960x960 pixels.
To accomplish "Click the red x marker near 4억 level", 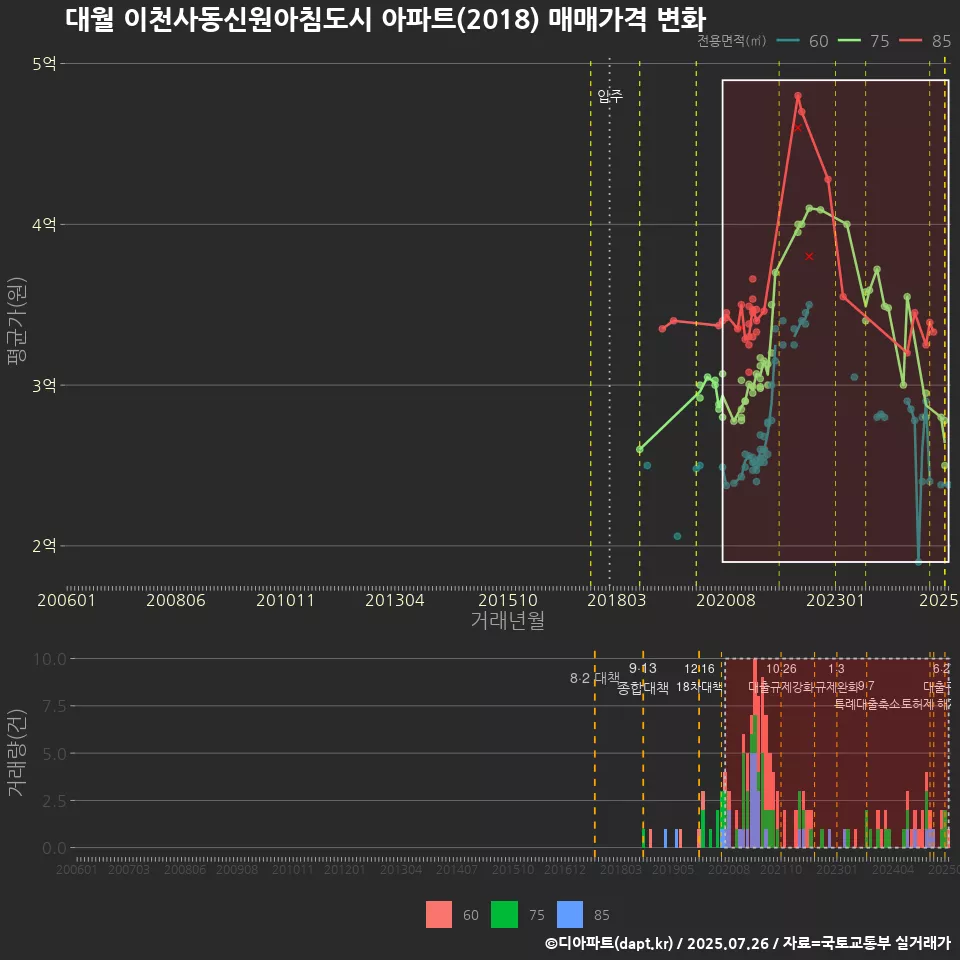I will [x=809, y=256].
